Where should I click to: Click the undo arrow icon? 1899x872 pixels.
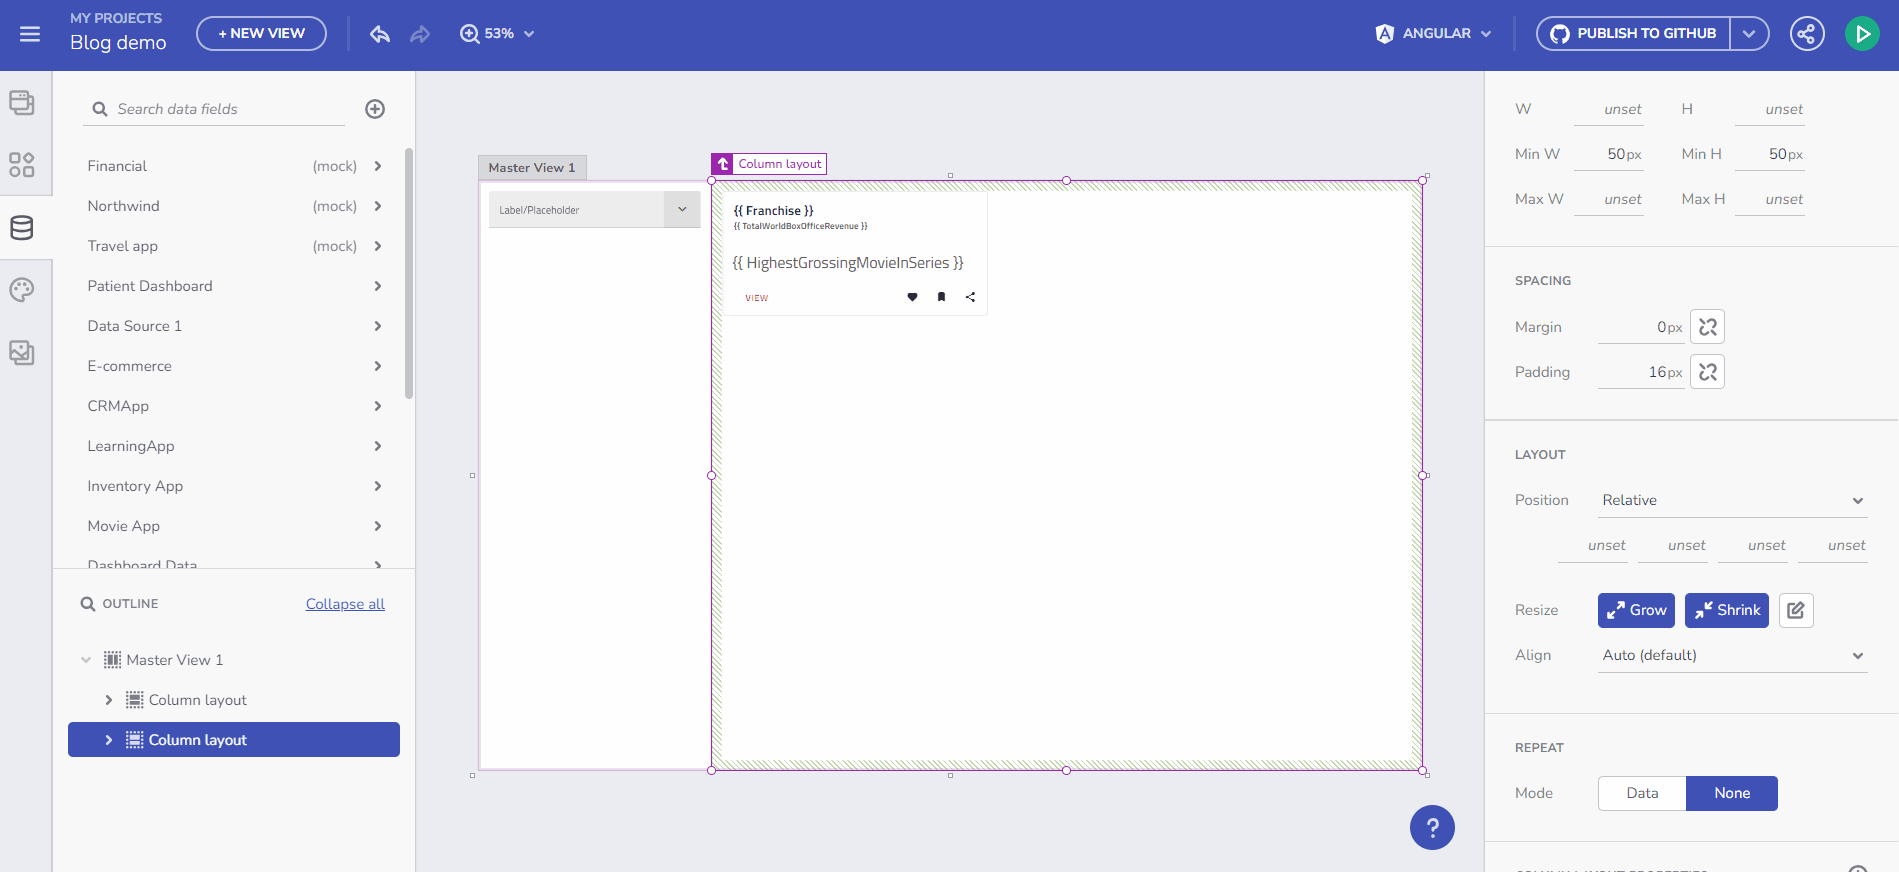[x=380, y=34]
